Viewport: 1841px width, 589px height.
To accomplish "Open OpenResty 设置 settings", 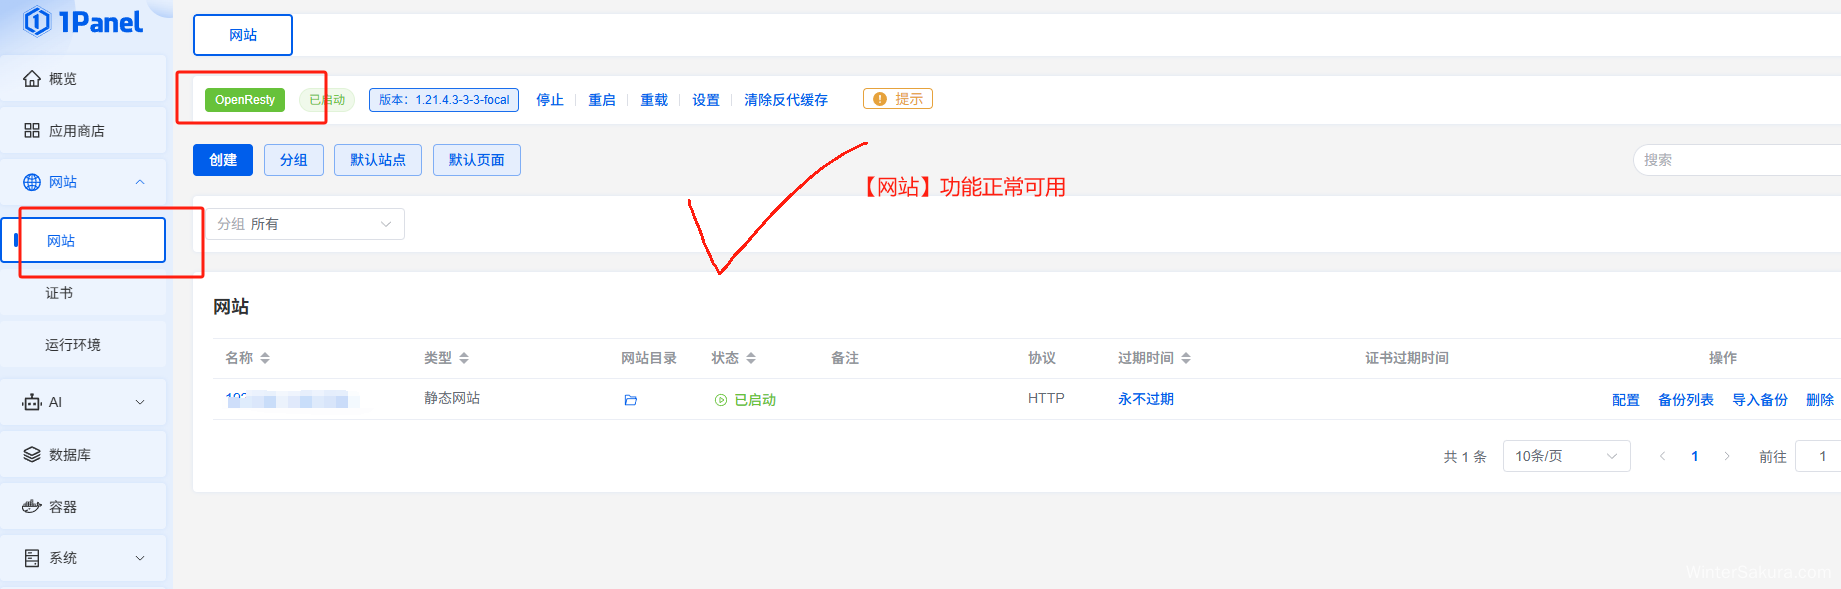I will pyautogui.click(x=706, y=100).
